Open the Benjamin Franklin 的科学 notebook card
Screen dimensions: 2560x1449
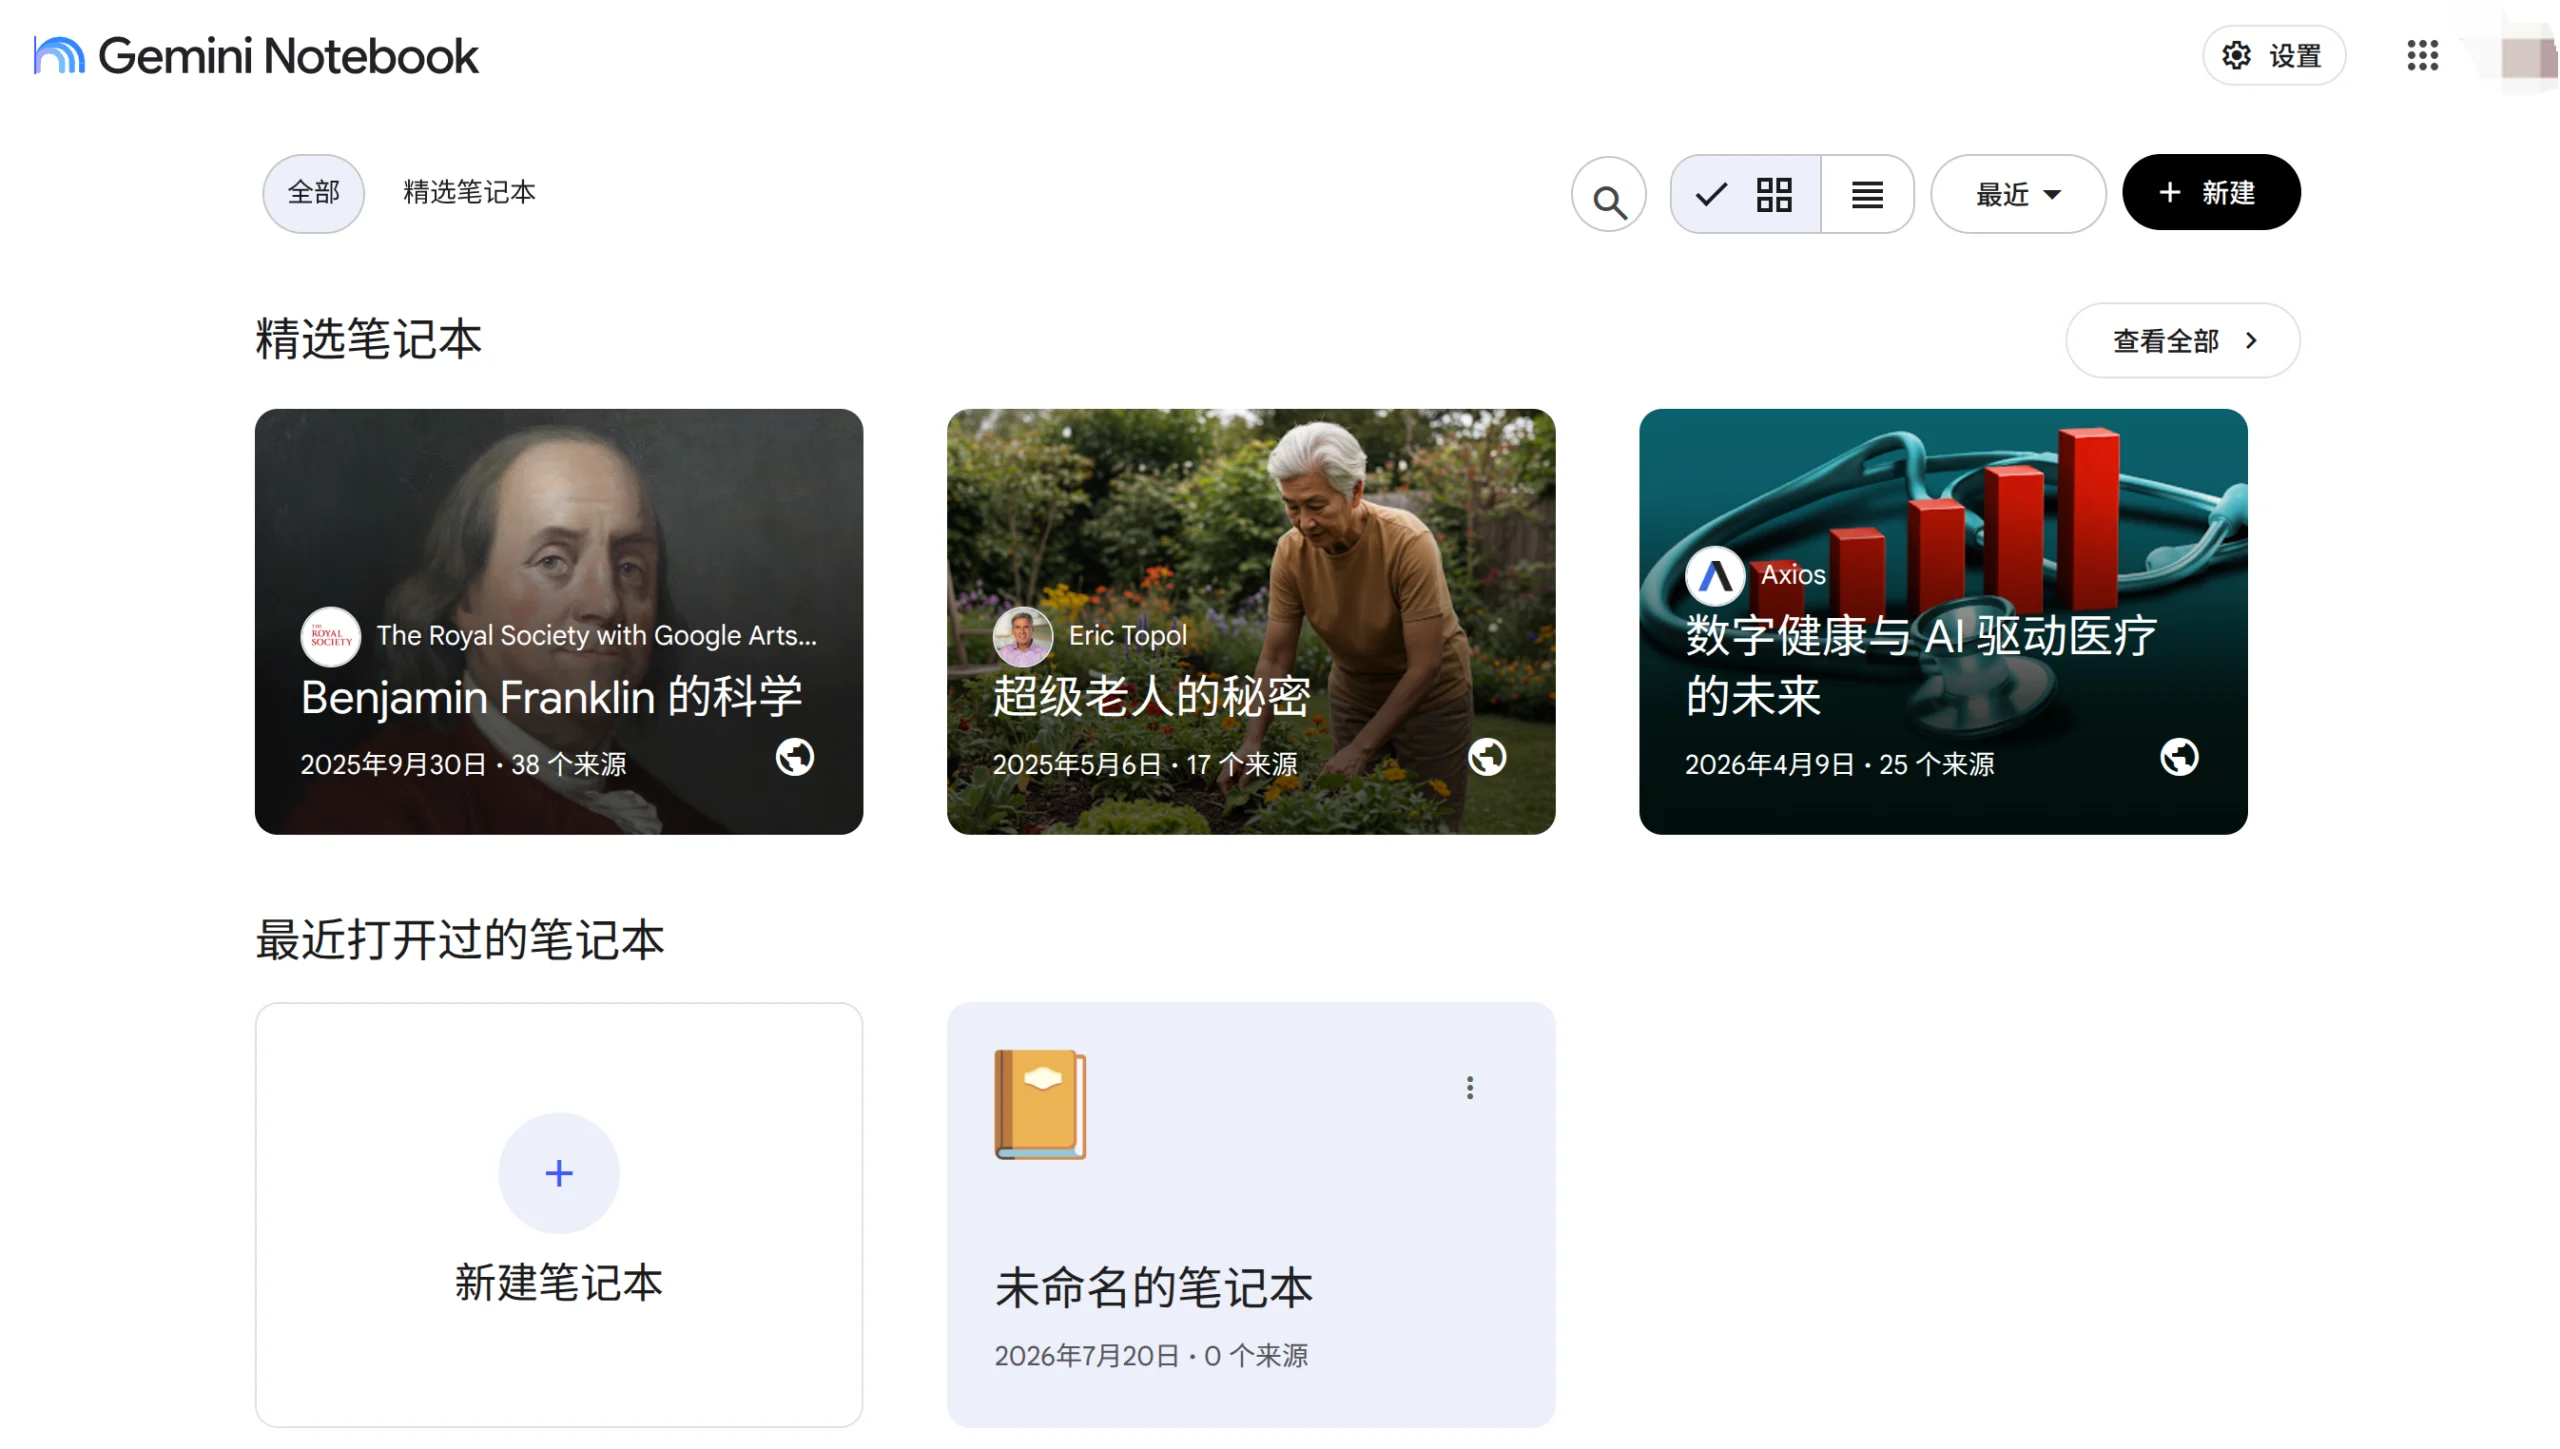(x=559, y=621)
